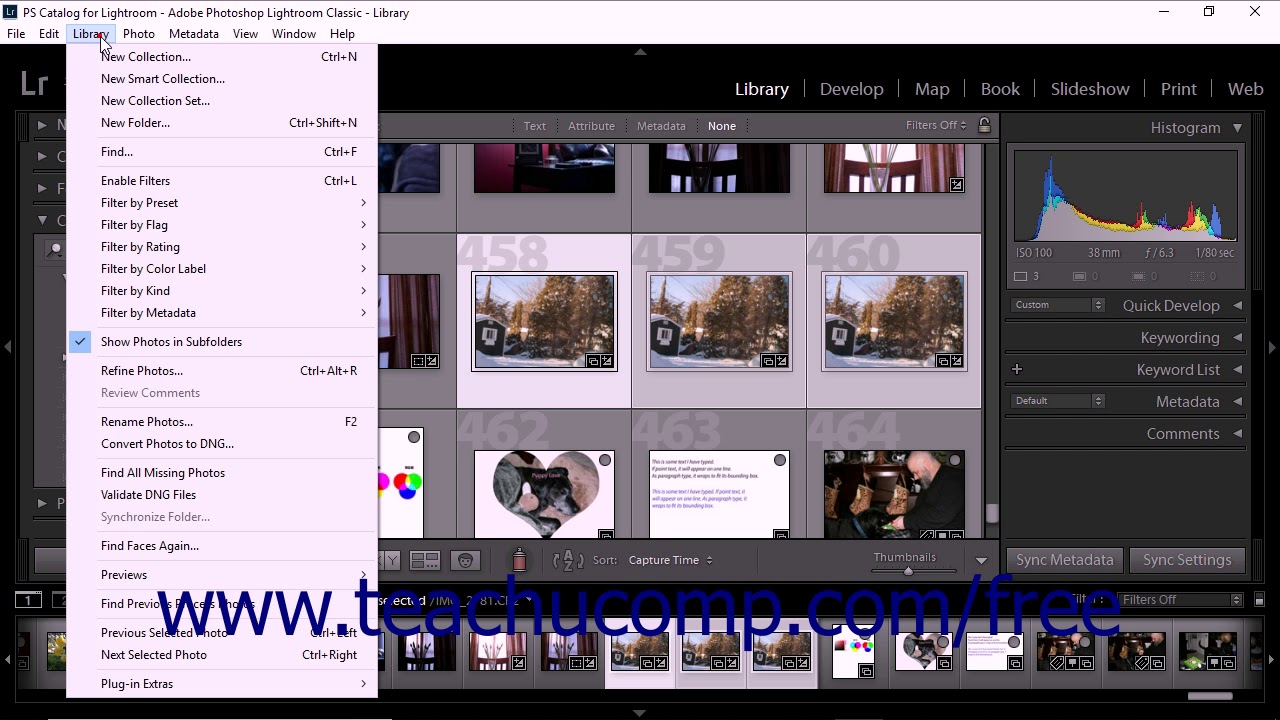The height and width of the screenshot is (720, 1280).
Task: Collapse the Histogram panel
Action: point(1237,128)
